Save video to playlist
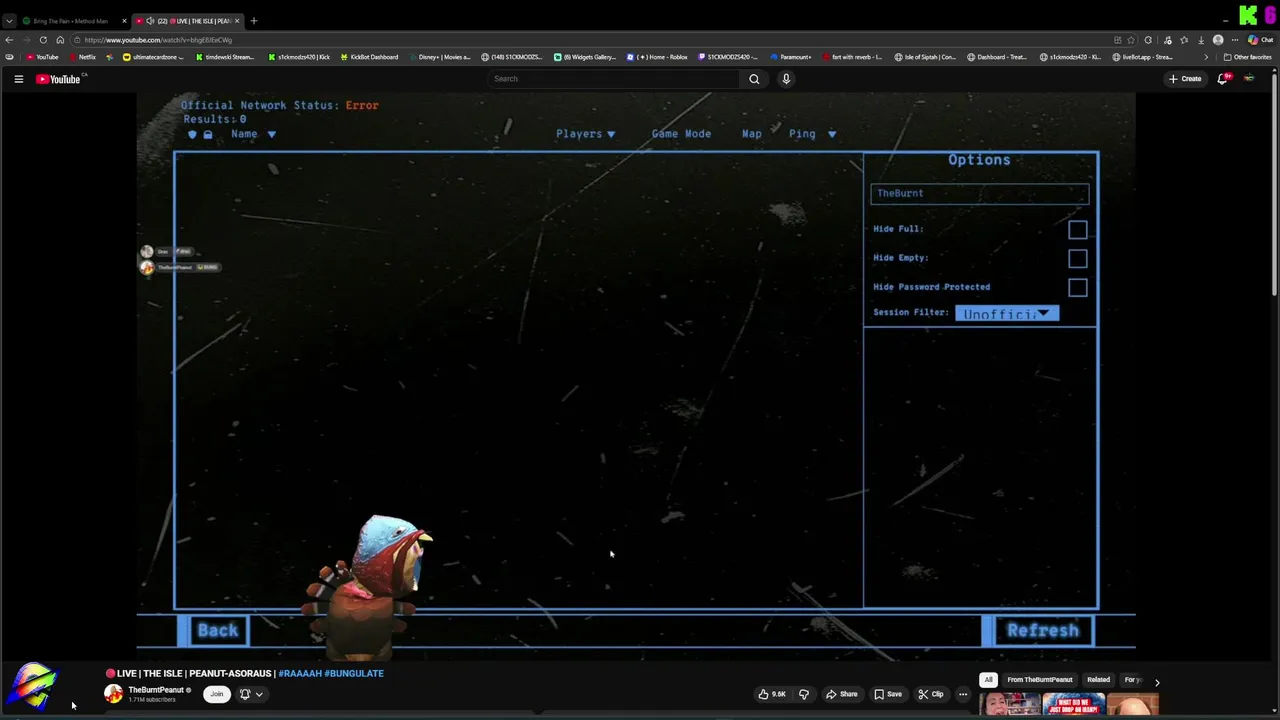Viewport: 1280px width, 720px height. 888,694
